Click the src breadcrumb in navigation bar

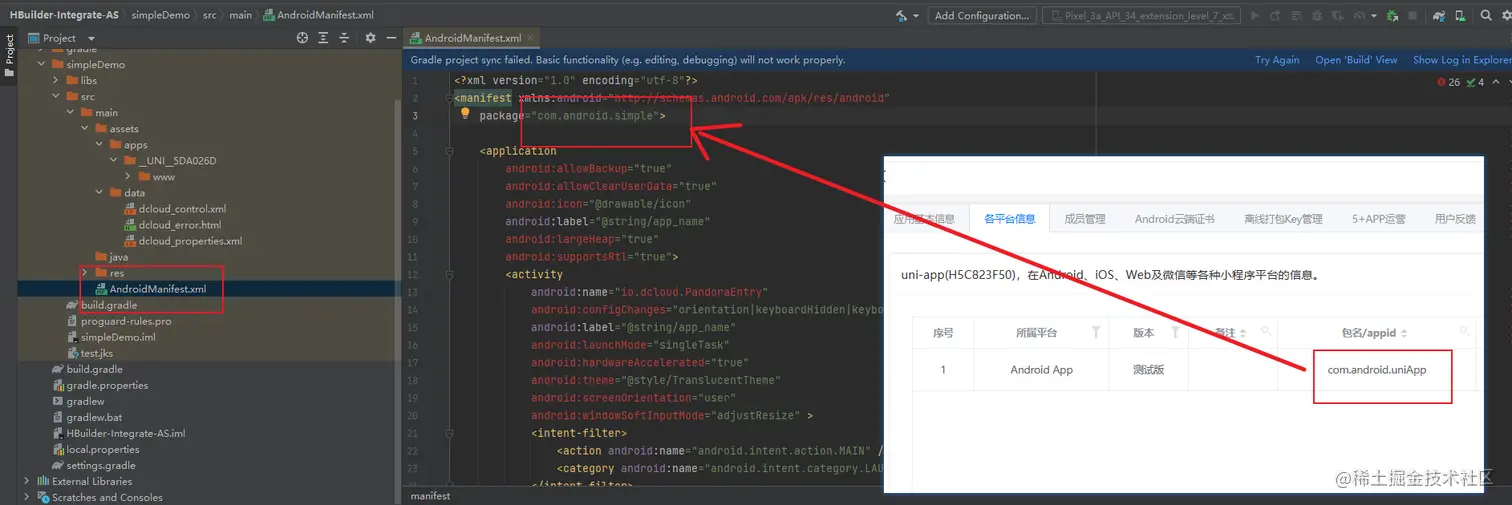pyautogui.click(x=210, y=16)
